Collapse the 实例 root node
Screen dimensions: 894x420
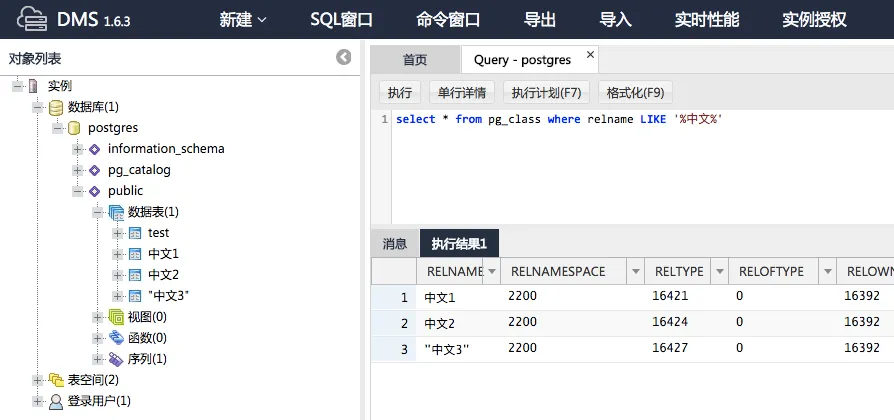(x=17, y=86)
